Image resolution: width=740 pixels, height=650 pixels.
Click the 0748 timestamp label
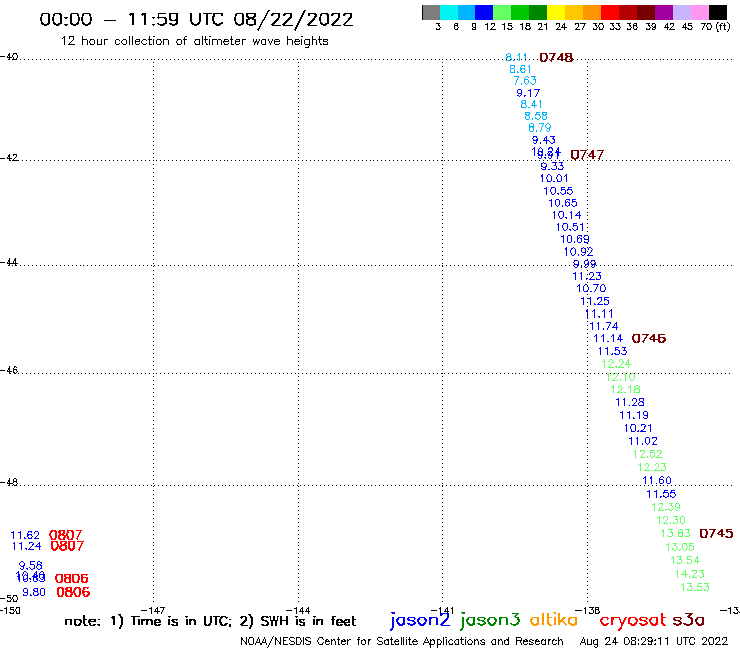[x=556, y=58]
